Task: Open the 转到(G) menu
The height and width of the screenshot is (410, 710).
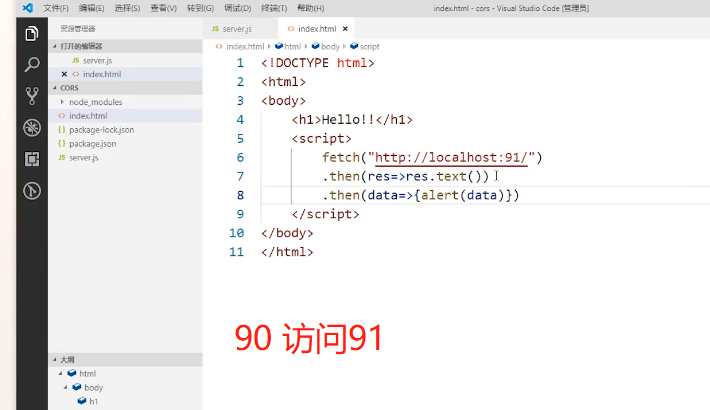Action: click(x=200, y=8)
